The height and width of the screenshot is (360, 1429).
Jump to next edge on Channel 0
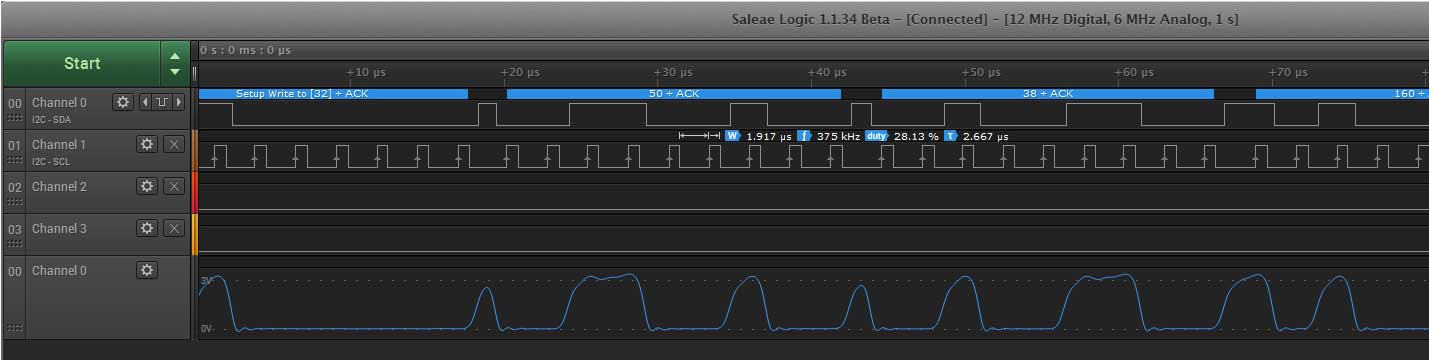coord(179,102)
